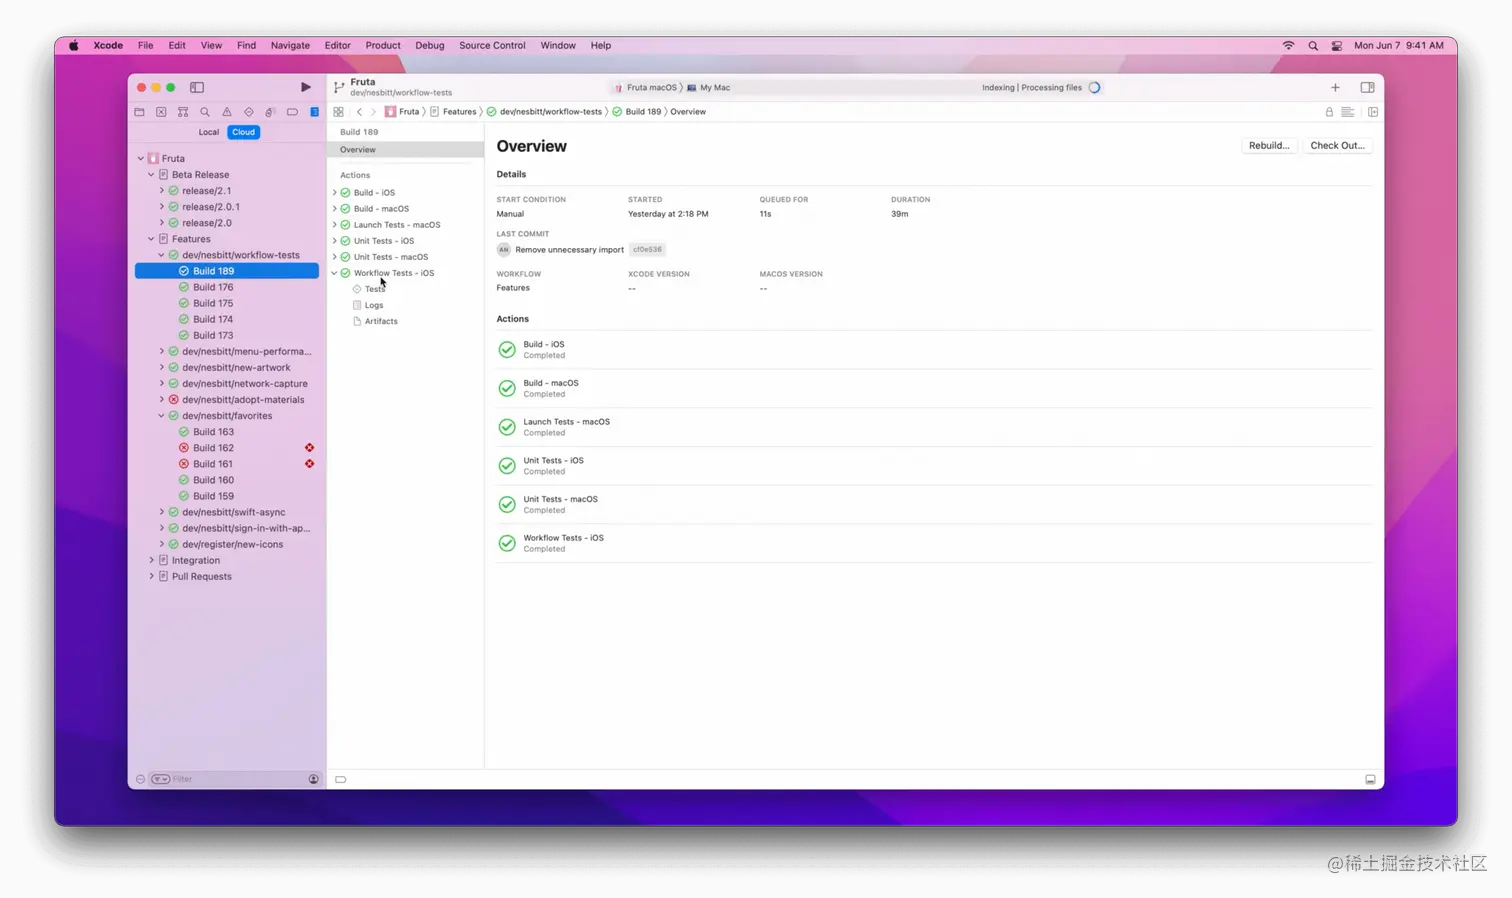The height and width of the screenshot is (898, 1512).
Task: Click the Rebuild... button
Action: pyautogui.click(x=1269, y=145)
